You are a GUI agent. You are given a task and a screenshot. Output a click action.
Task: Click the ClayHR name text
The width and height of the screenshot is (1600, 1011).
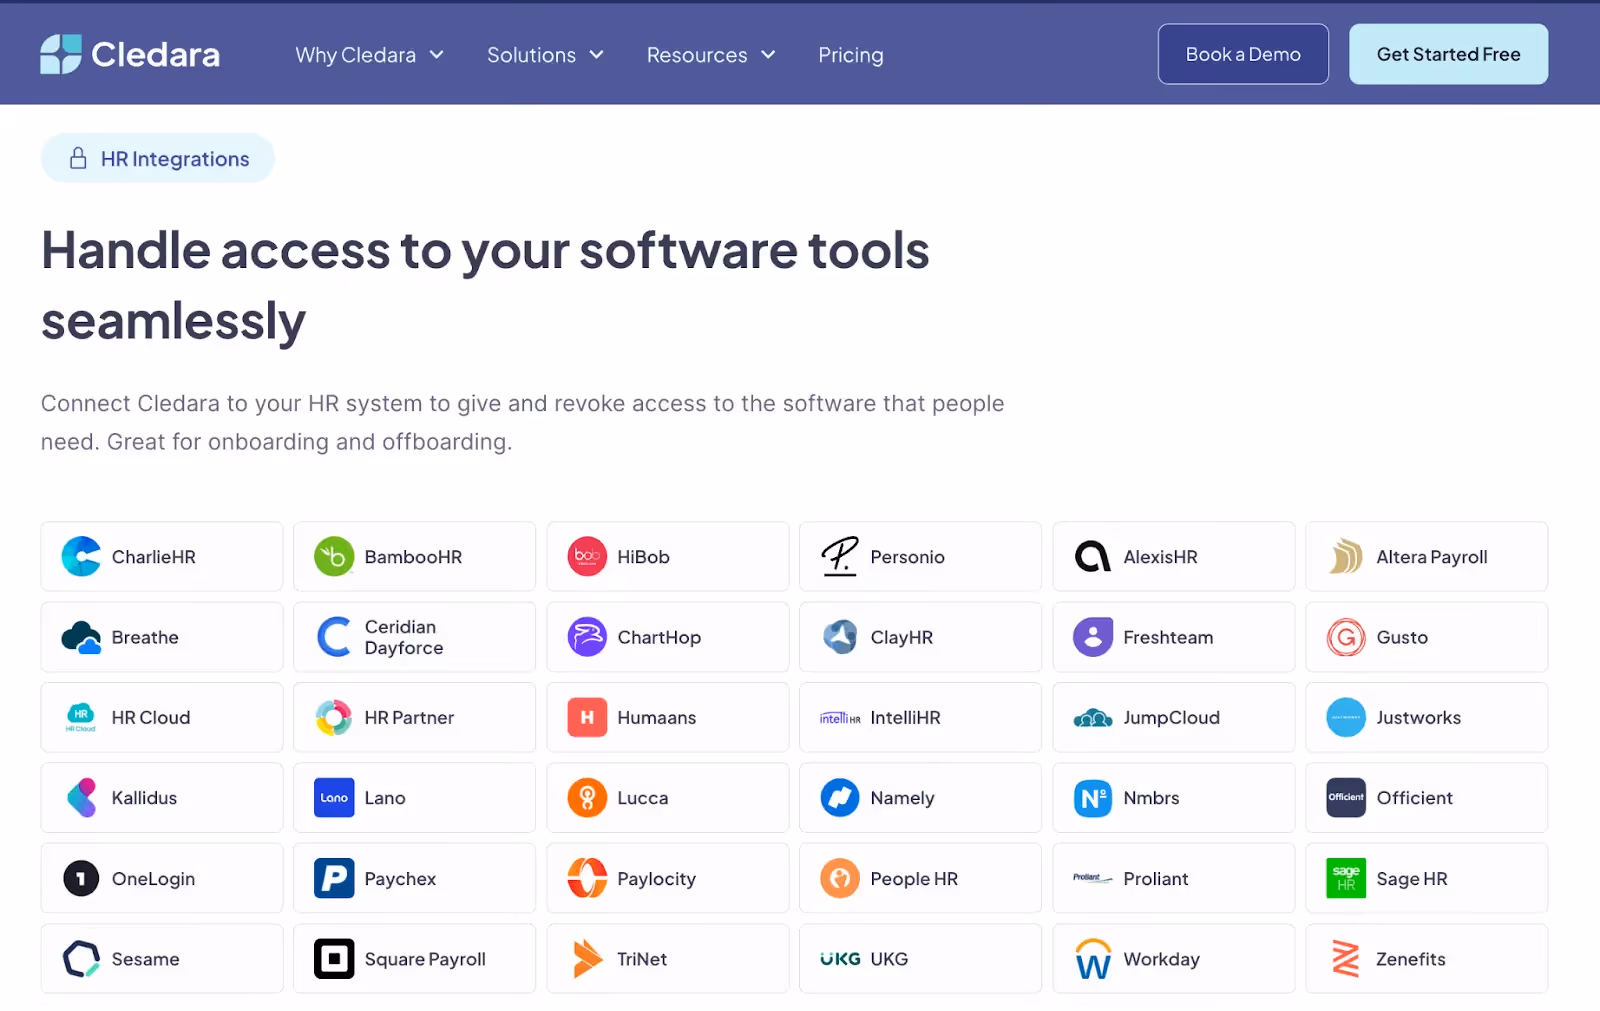(x=901, y=637)
